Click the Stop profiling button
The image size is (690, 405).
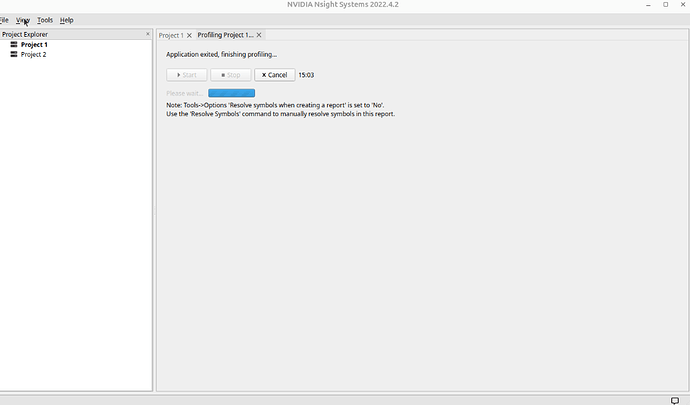coord(231,75)
